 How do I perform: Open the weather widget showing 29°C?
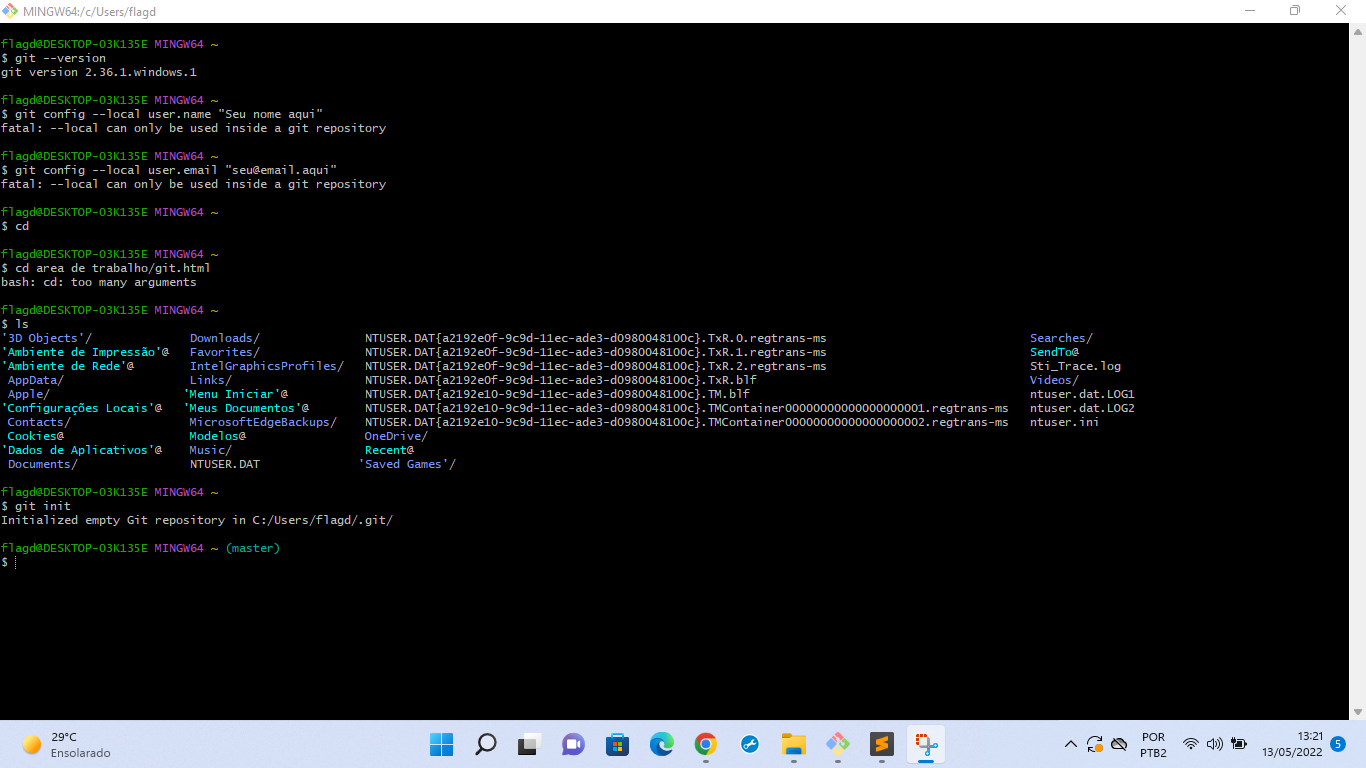[x=66, y=744]
